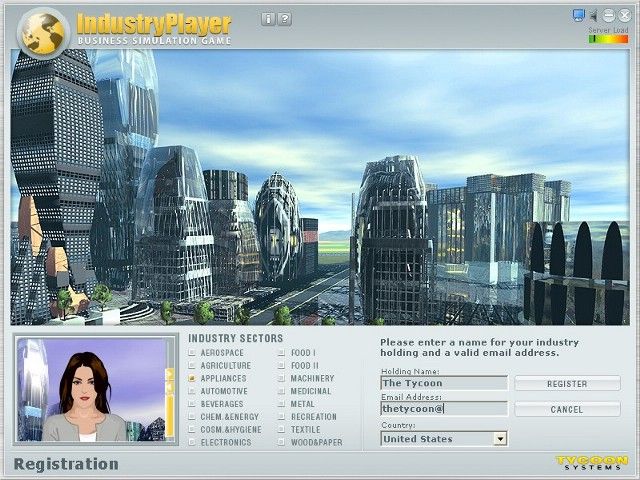The width and height of the screenshot is (640, 480).
Task: Click the info 'i' icon
Action: pyautogui.click(x=267, y=19)
